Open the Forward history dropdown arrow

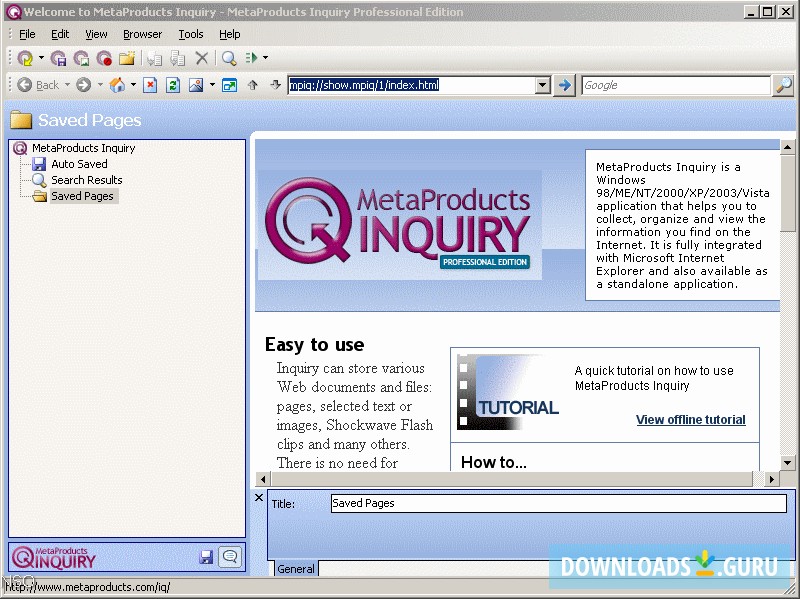point(100,85)
